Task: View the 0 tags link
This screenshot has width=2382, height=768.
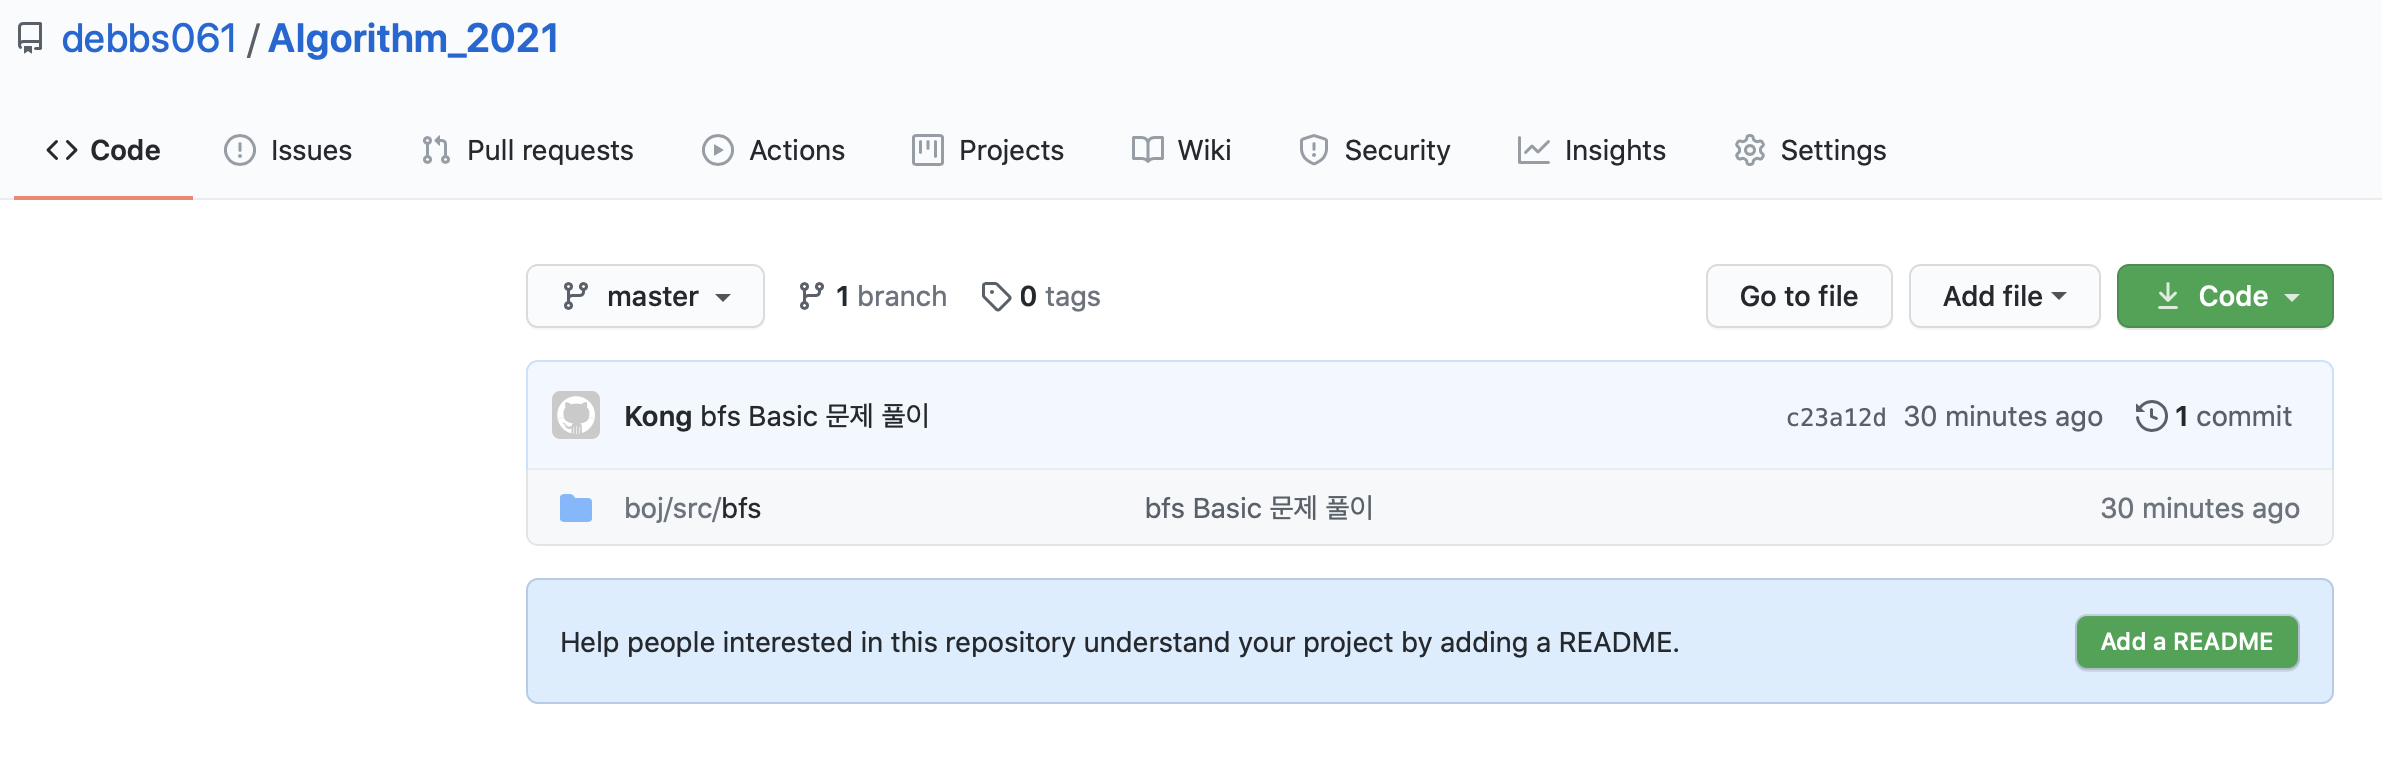Action: pos(1041,296)
